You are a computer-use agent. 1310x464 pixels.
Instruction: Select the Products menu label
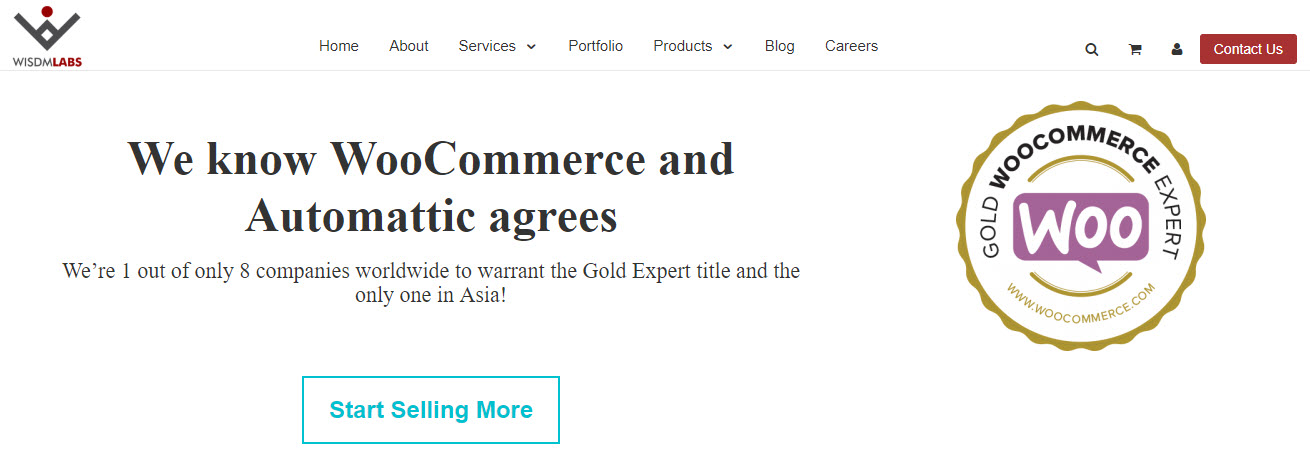[683, 46]
